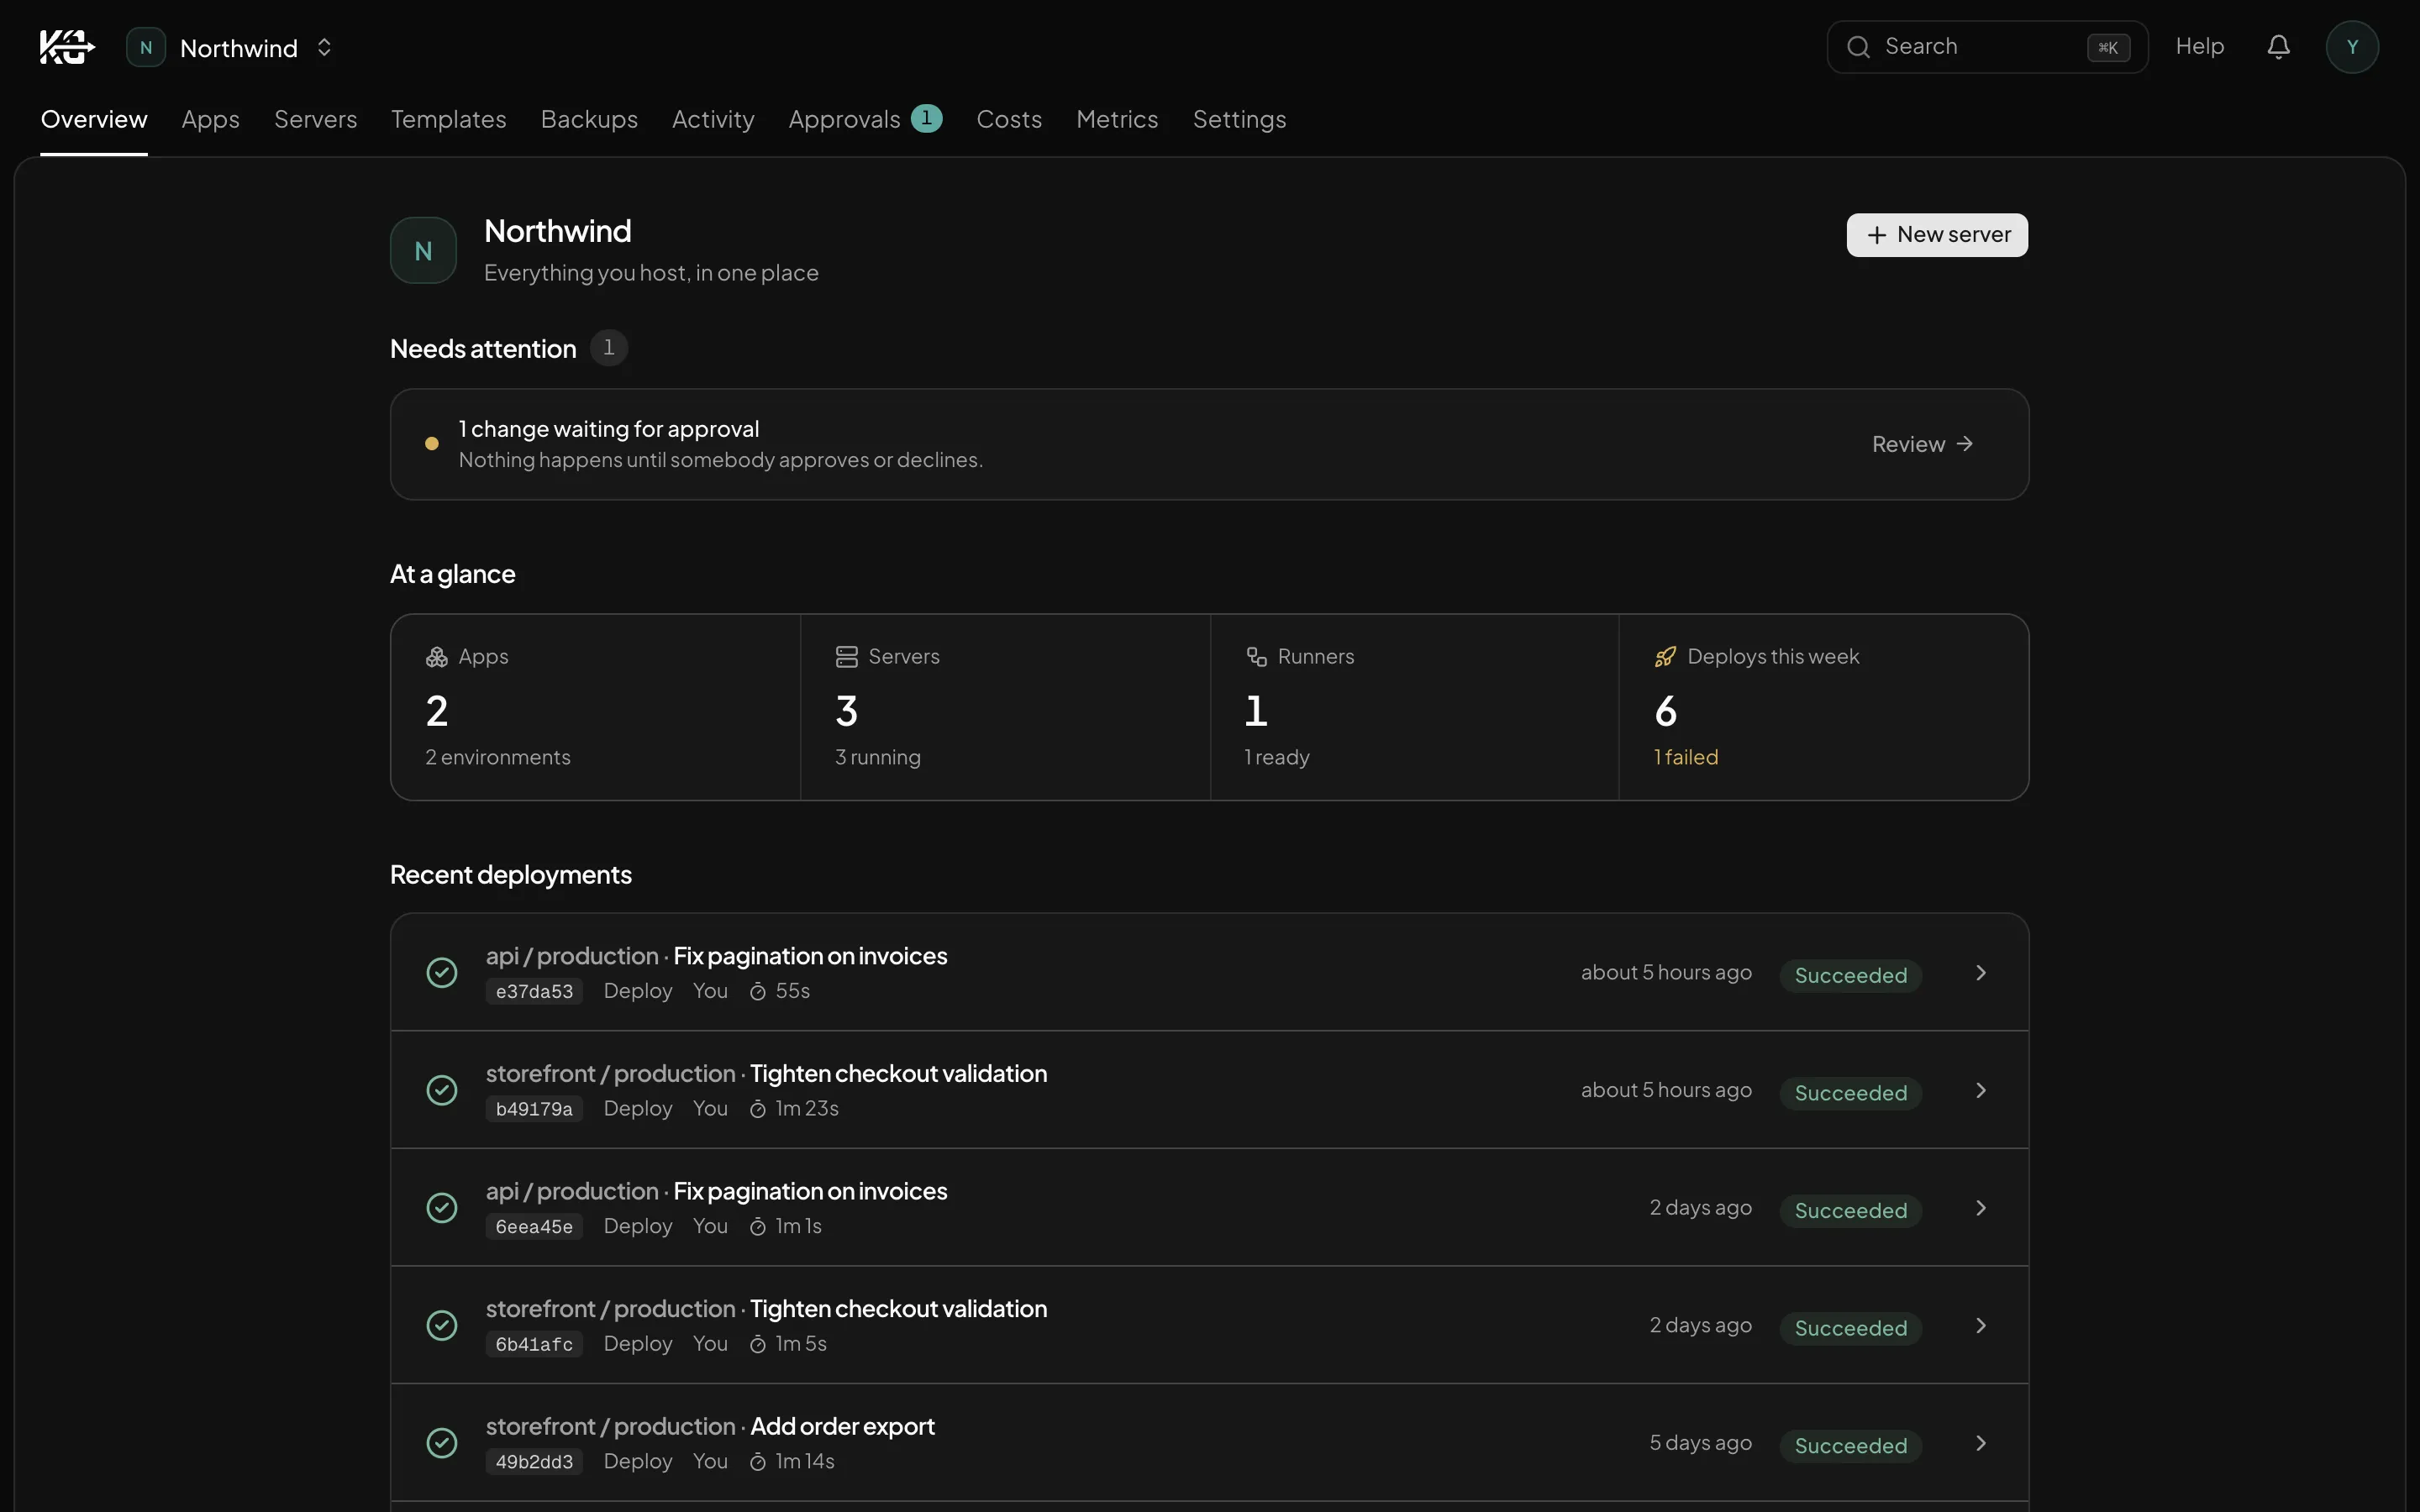Click the timer icon beside 1m 1s
2420x1512 pixels.
758,1227
